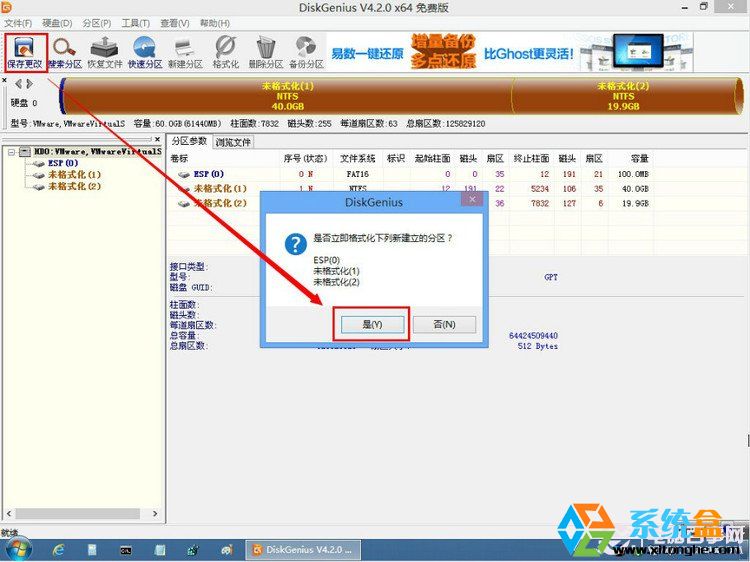Open the Backup Partition (备份分区) tool
Viewport: 750px width, 562px height.
click(x=306, y=52)
